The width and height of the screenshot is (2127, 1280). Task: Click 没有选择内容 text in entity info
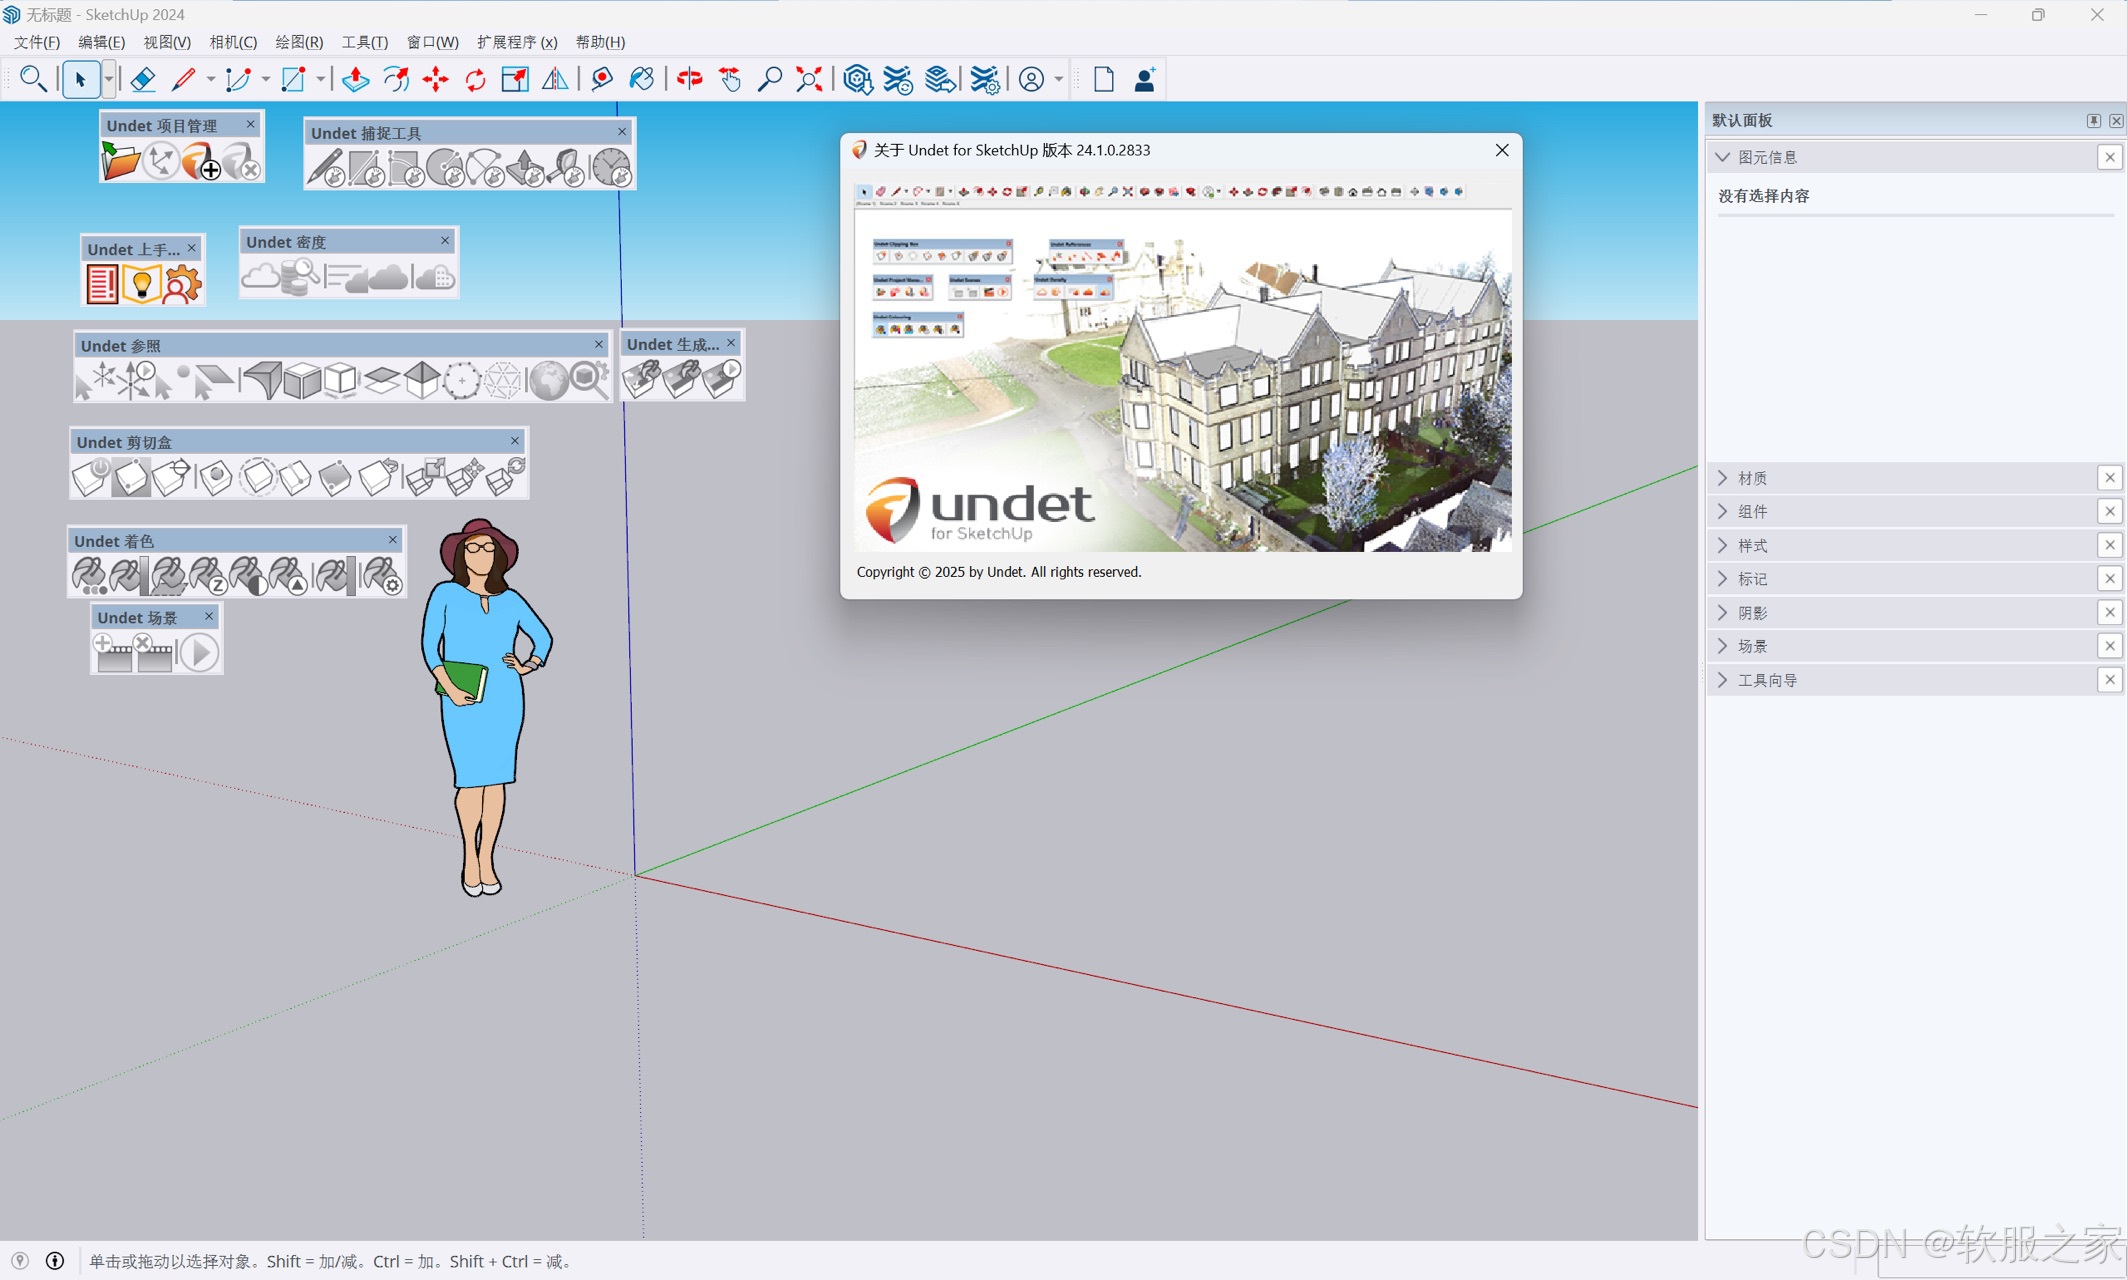1764,196
